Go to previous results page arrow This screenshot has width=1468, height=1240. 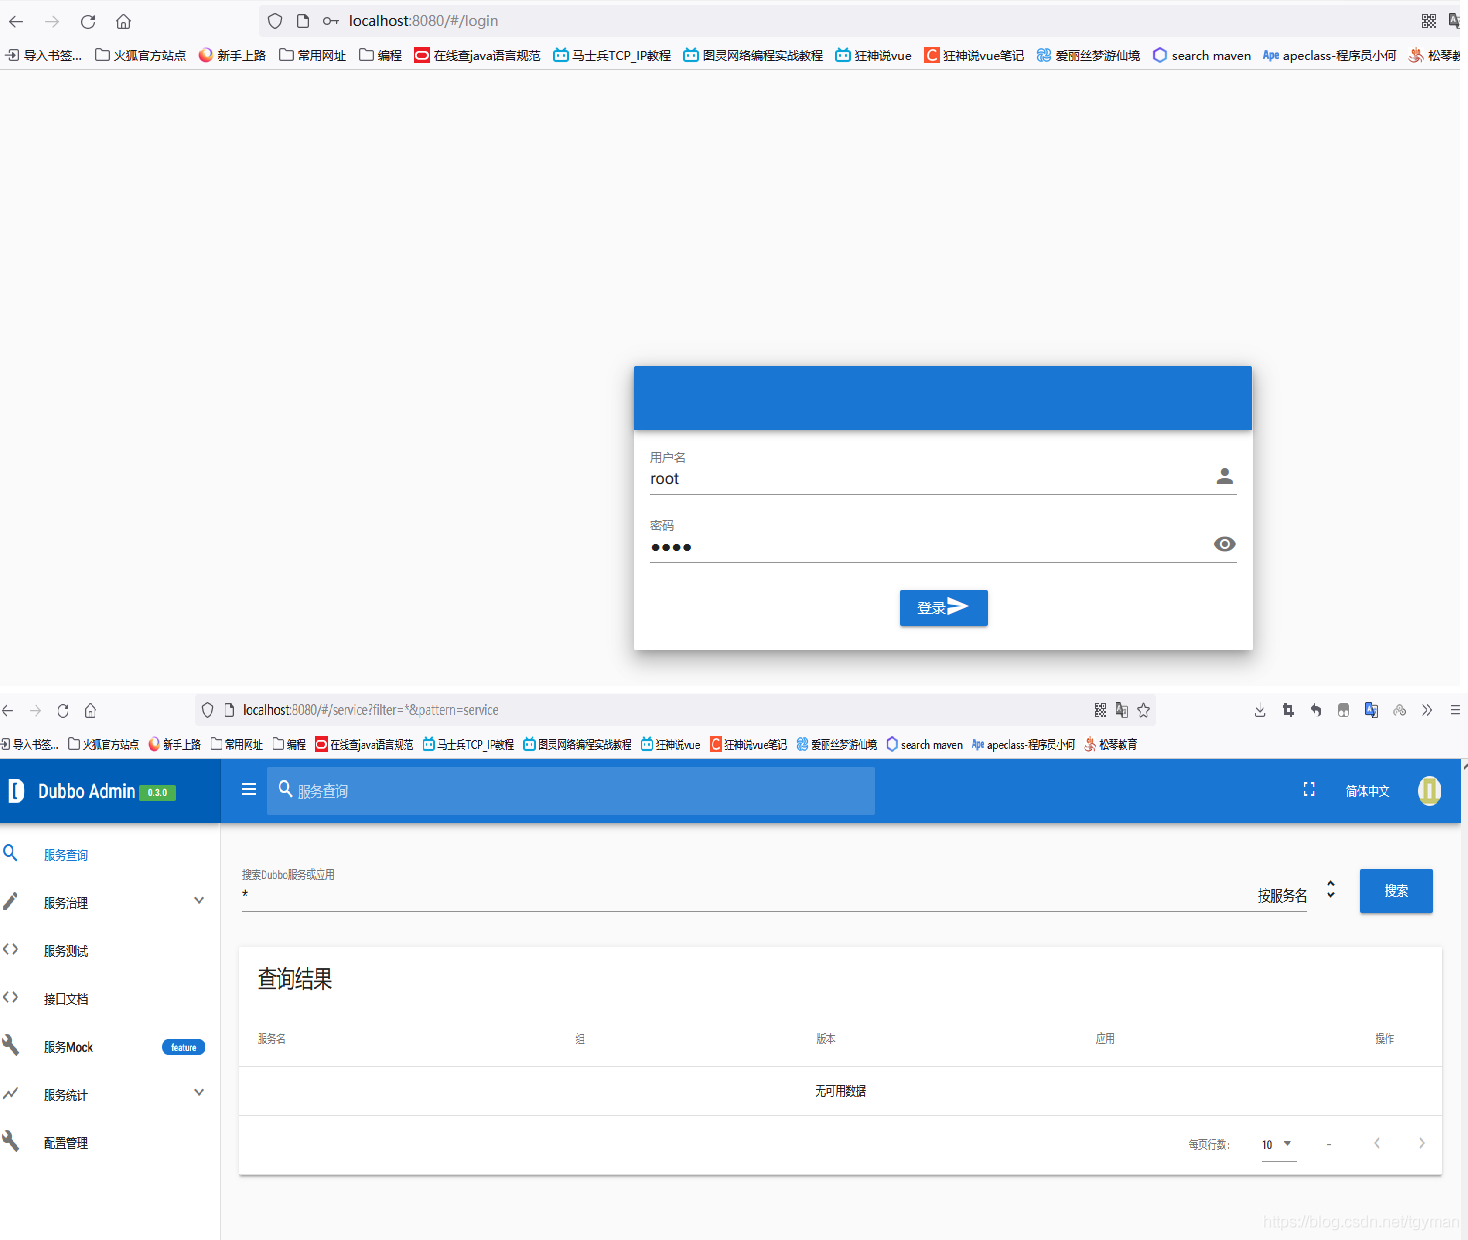point(1377,1143)
